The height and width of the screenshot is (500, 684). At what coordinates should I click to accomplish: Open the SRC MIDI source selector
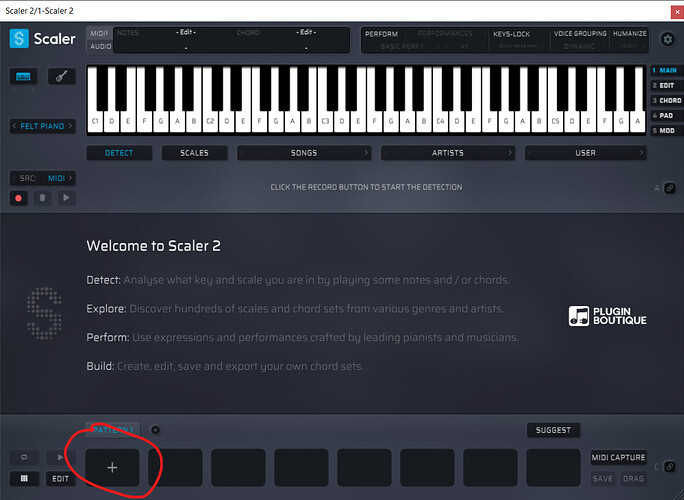tap(42, 178)
